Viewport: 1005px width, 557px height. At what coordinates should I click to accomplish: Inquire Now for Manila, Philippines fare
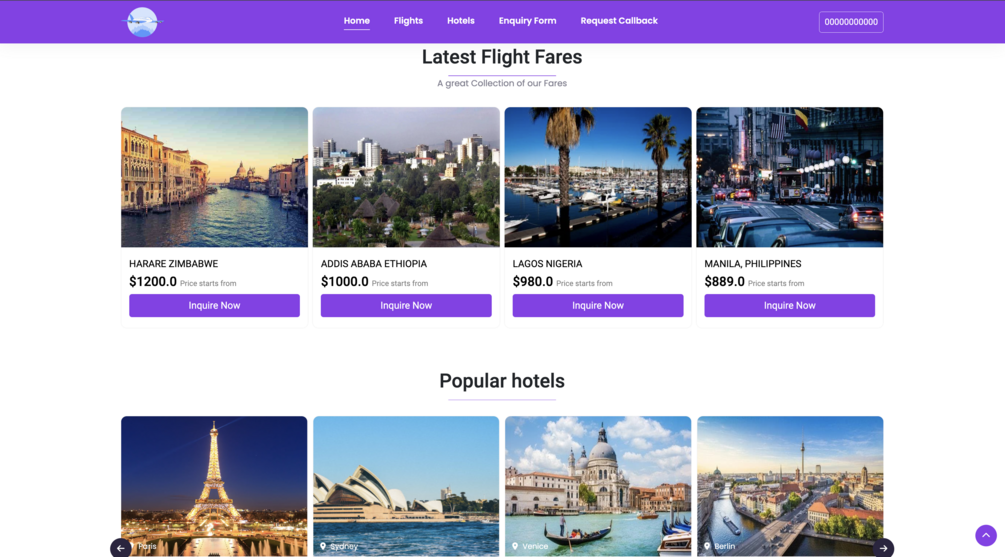click(789, 305)
